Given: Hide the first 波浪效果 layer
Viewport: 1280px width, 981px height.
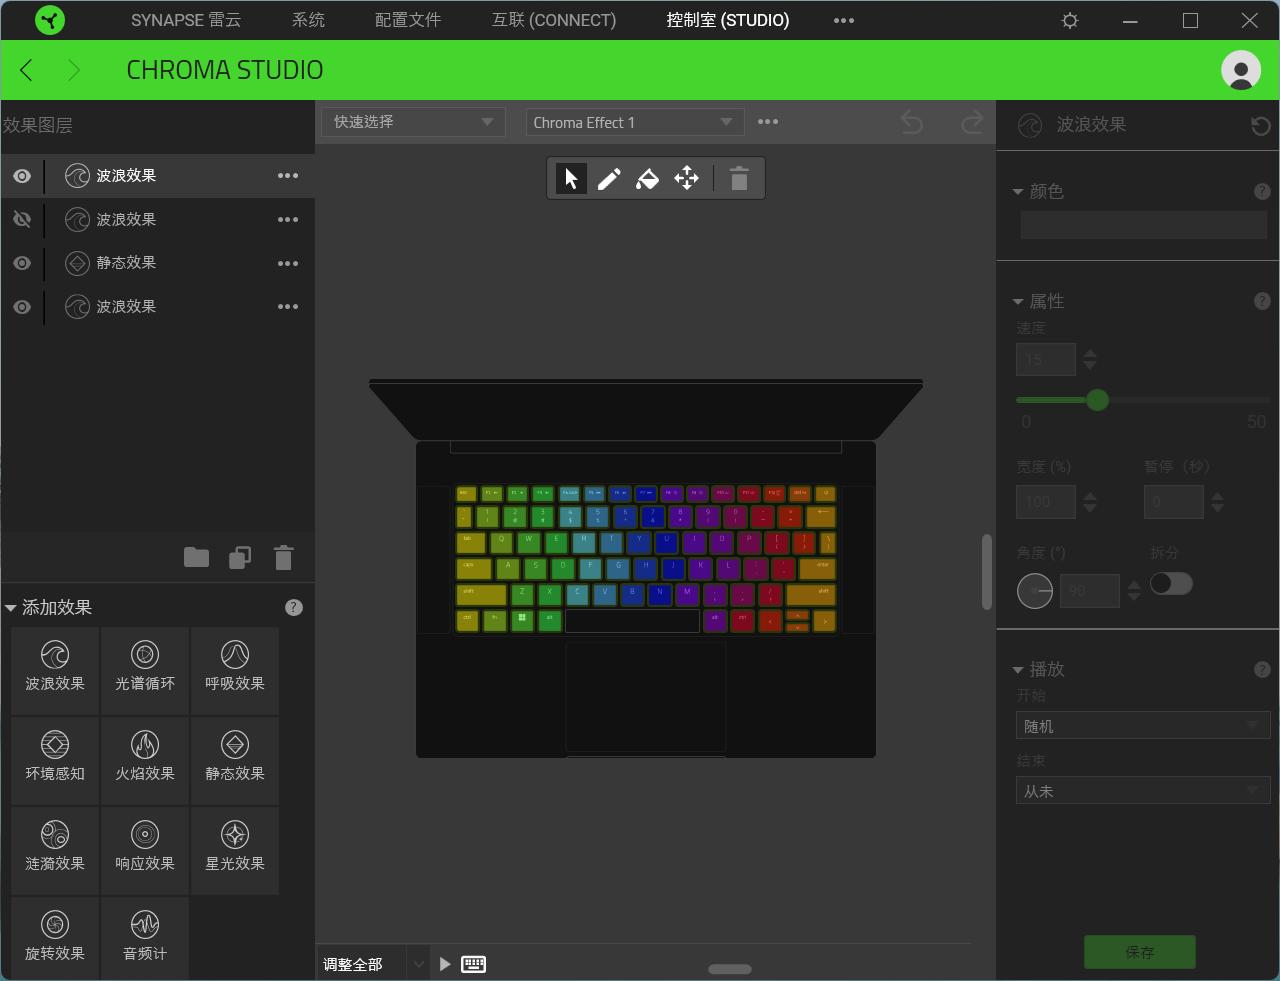Looking at the screenshot, I should point(22,176).
